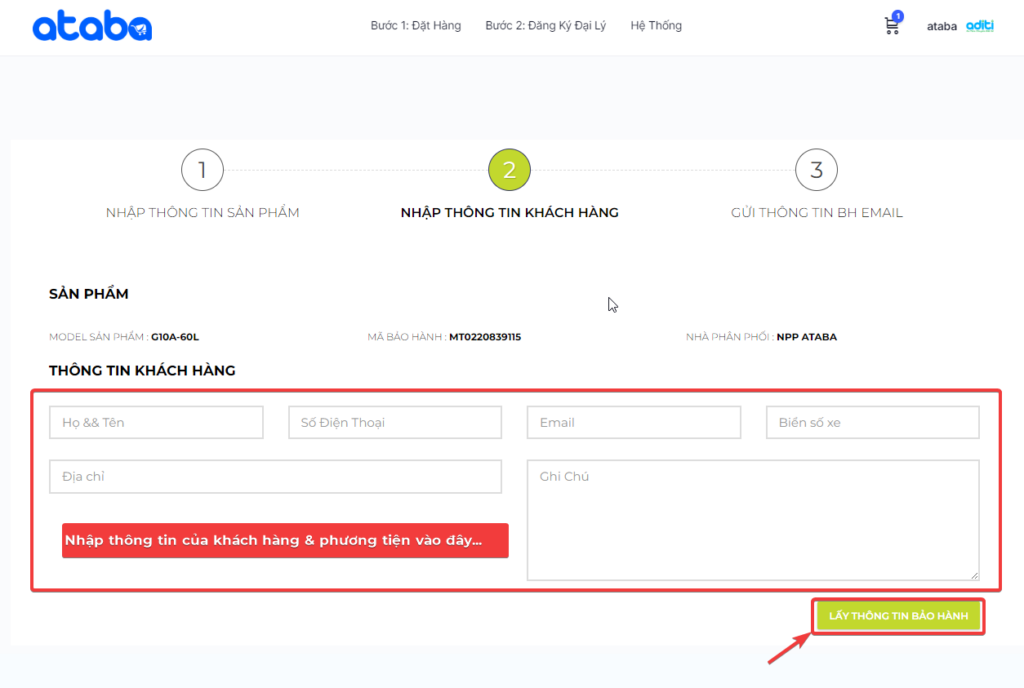
Task: Click into the Email input field
Action: tap(634, 422)
